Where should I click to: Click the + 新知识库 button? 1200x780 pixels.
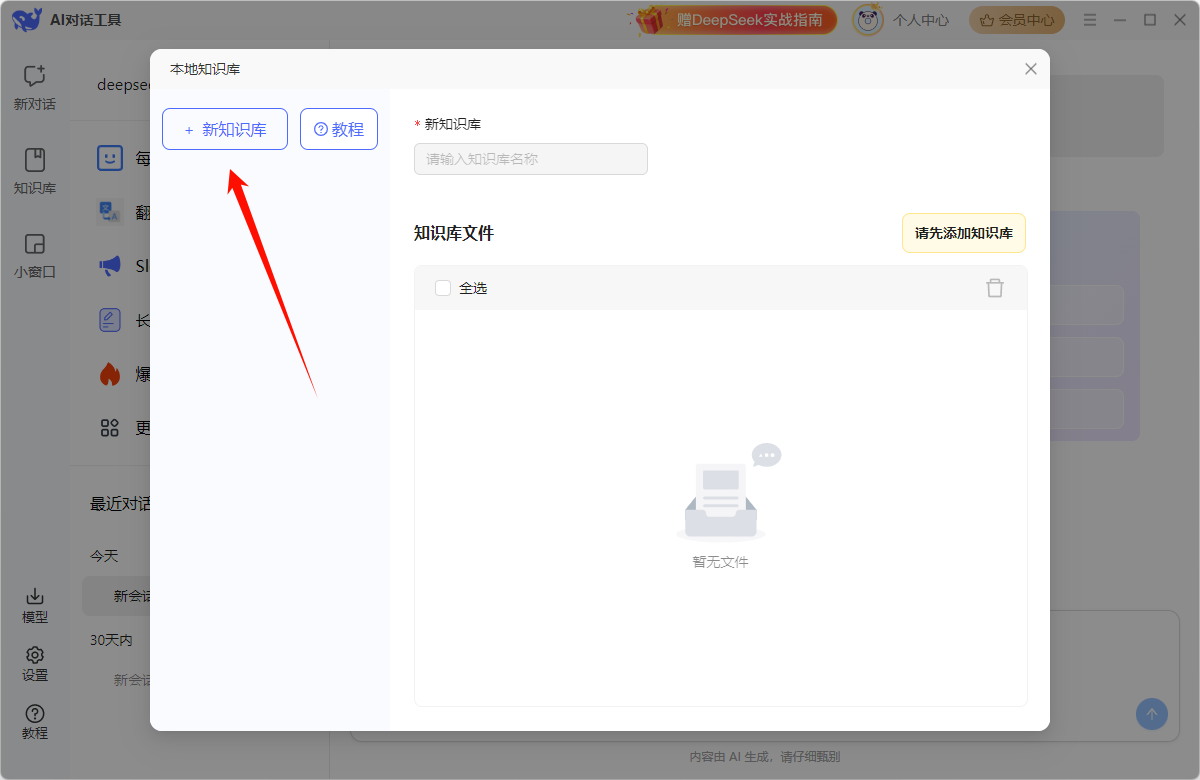(x=225, y=129)
